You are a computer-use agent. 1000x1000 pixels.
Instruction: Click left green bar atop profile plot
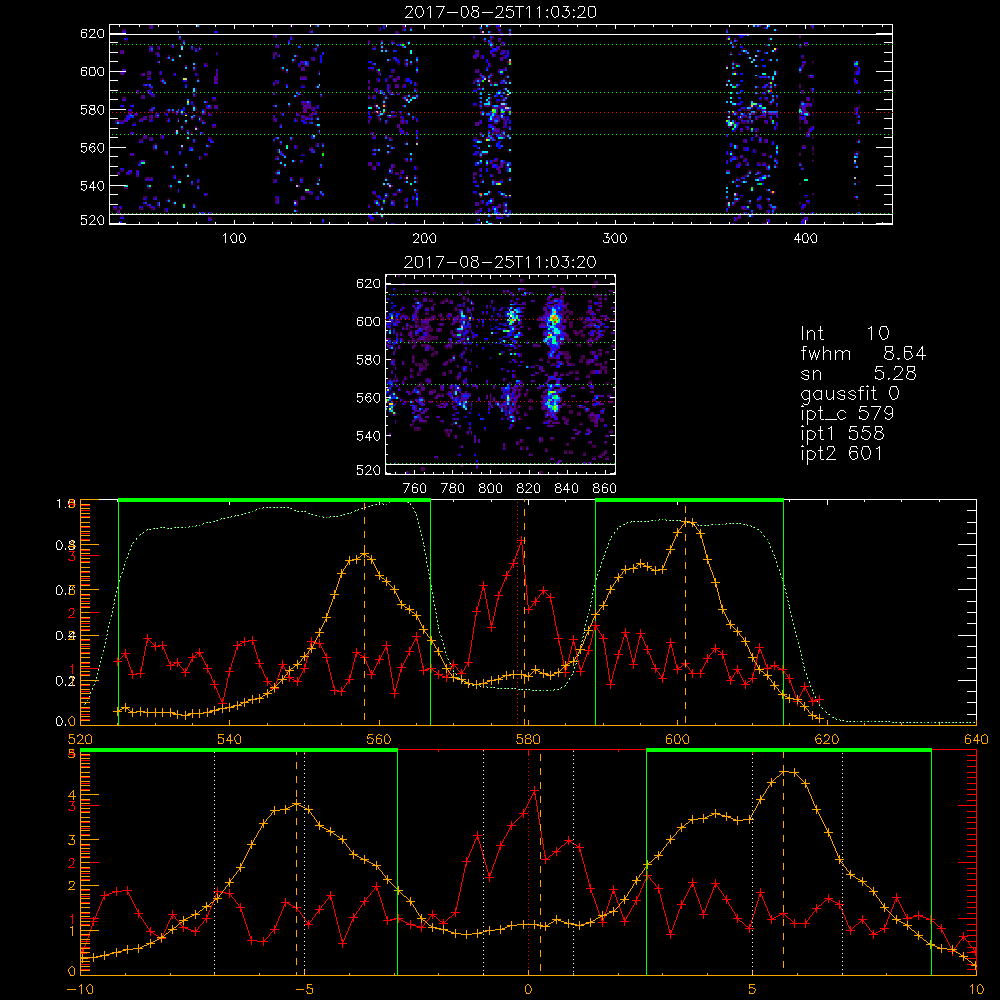click(274, 500)
